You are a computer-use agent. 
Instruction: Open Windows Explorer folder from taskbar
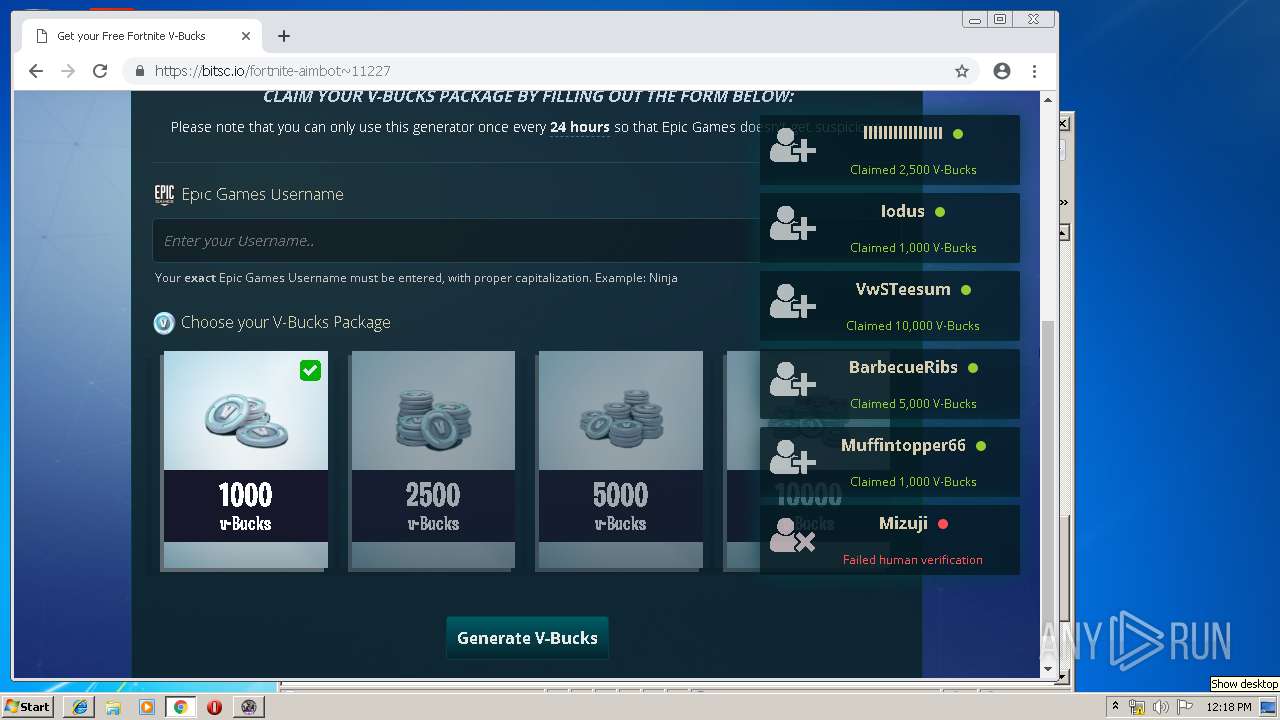[x=113, y=707]
